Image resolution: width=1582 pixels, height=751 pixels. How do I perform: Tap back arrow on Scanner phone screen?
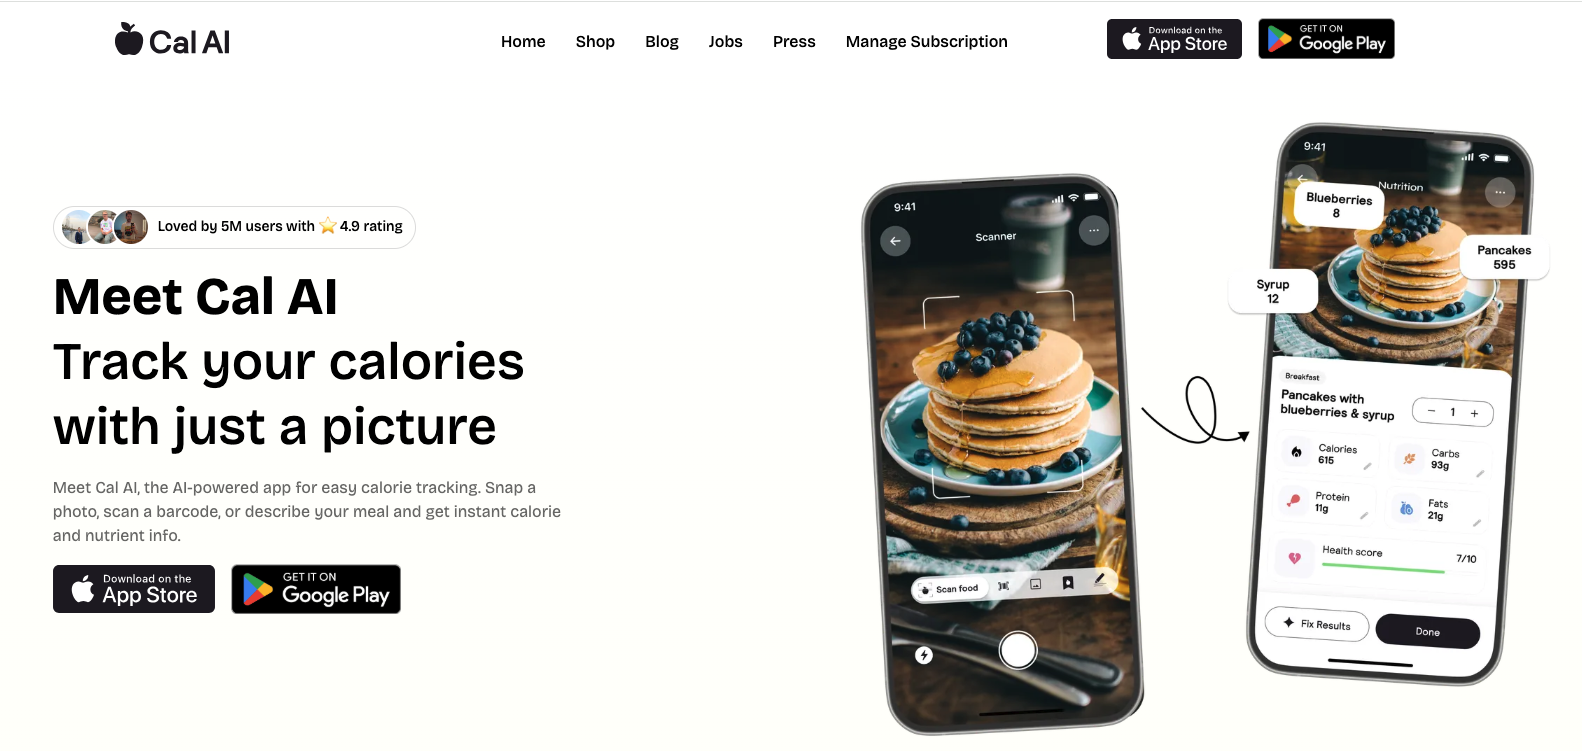pyautogui.click(x=895, y=241)
